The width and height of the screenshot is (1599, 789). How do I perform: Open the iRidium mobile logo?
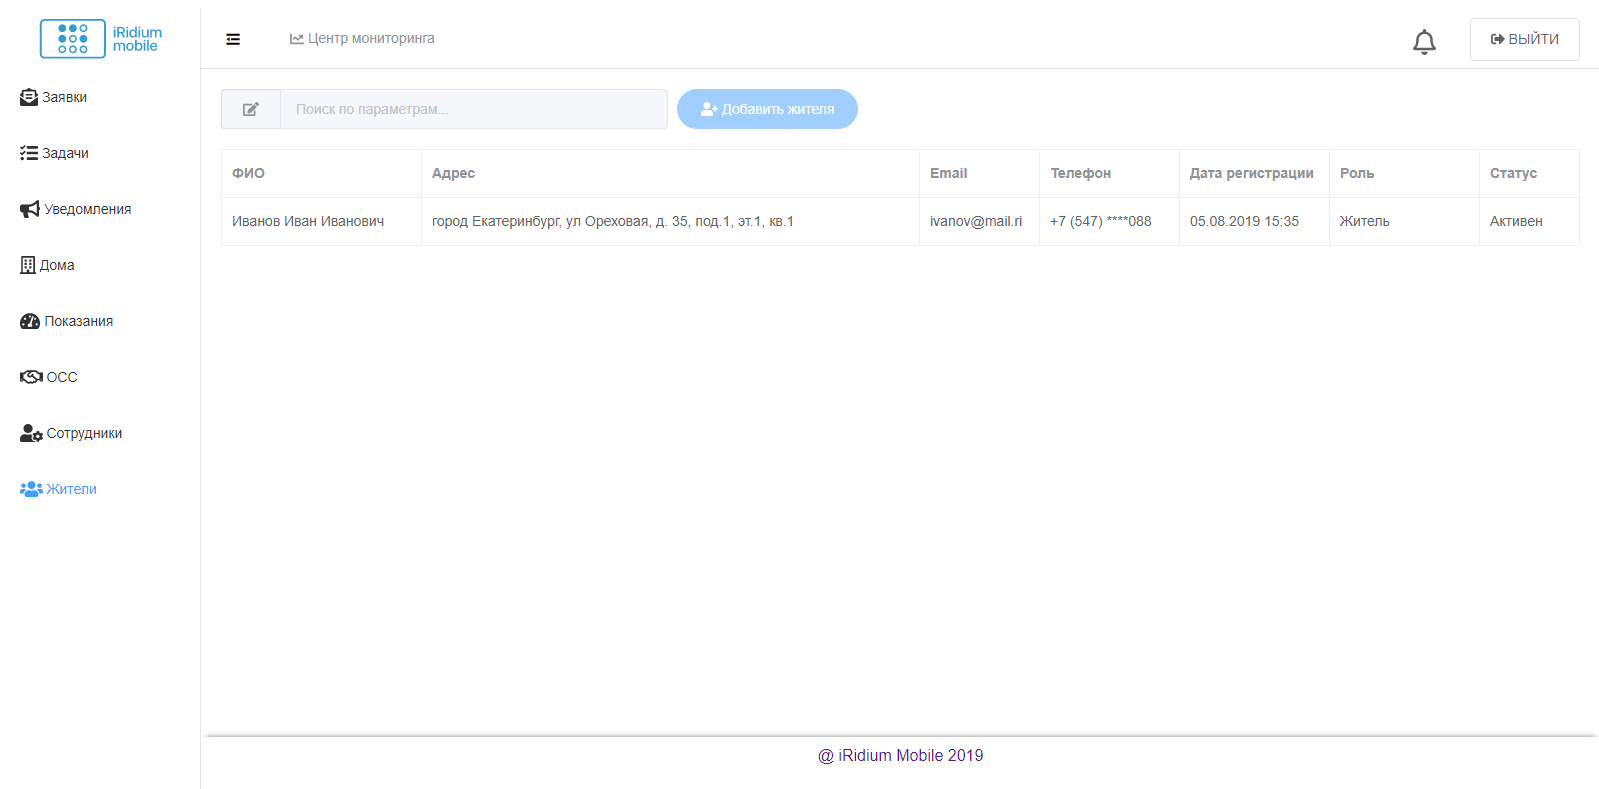pos(101,39)
